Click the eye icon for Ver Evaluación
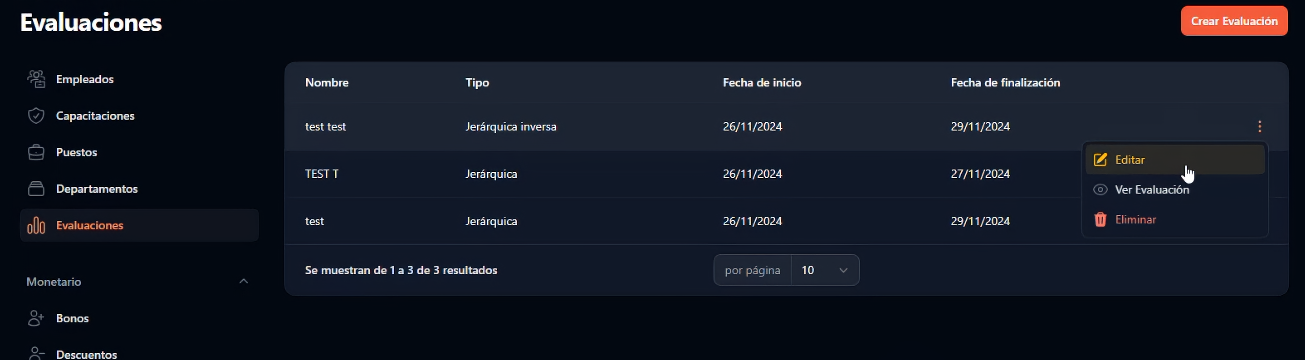This screenshot has height=360, width=1305. (1100, 190)
